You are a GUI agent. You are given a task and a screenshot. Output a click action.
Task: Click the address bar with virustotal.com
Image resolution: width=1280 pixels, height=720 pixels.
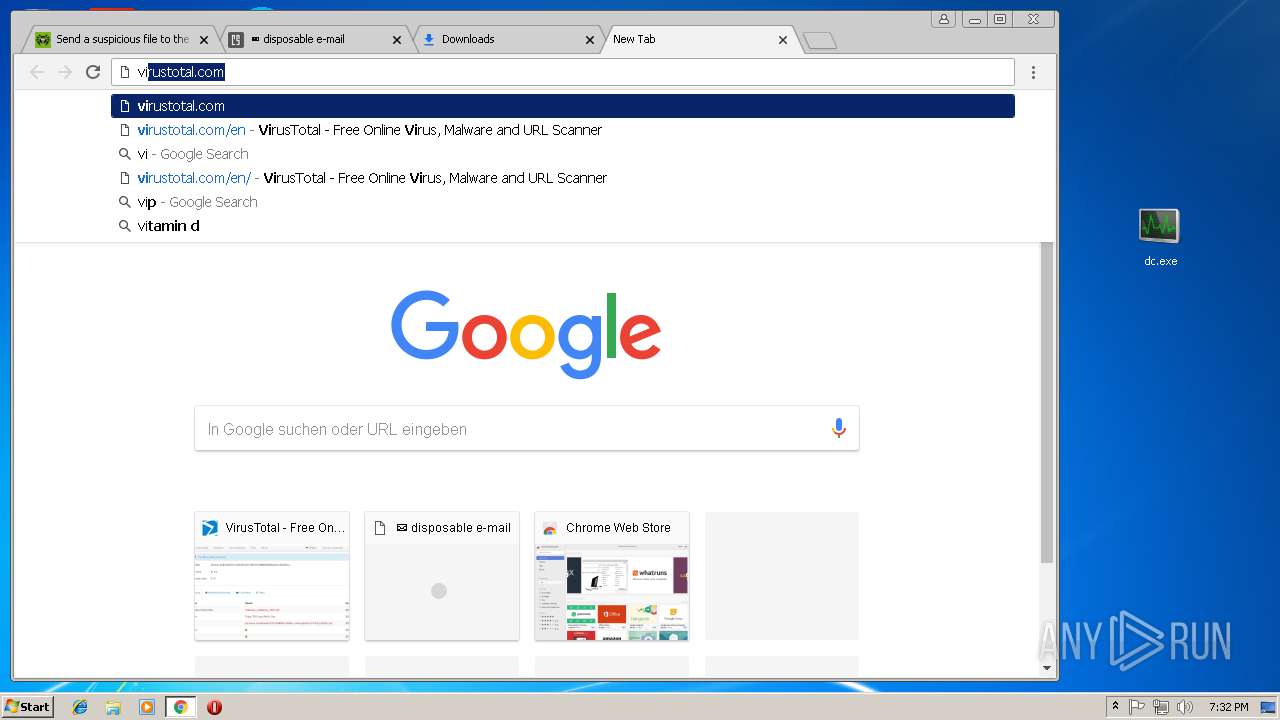pyautogui.click(x=563, y=72)
